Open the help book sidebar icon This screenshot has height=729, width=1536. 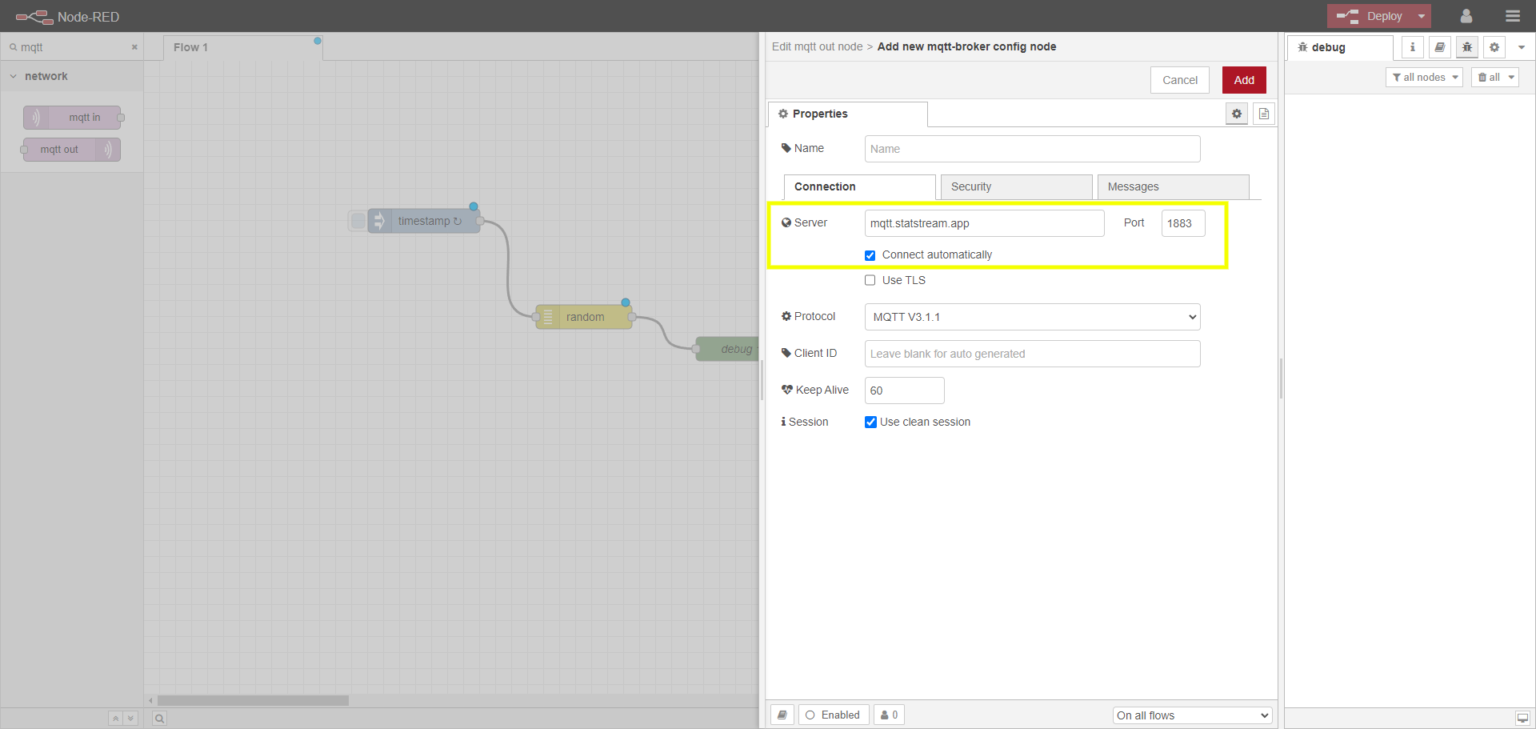click(x=1439, y=47)
